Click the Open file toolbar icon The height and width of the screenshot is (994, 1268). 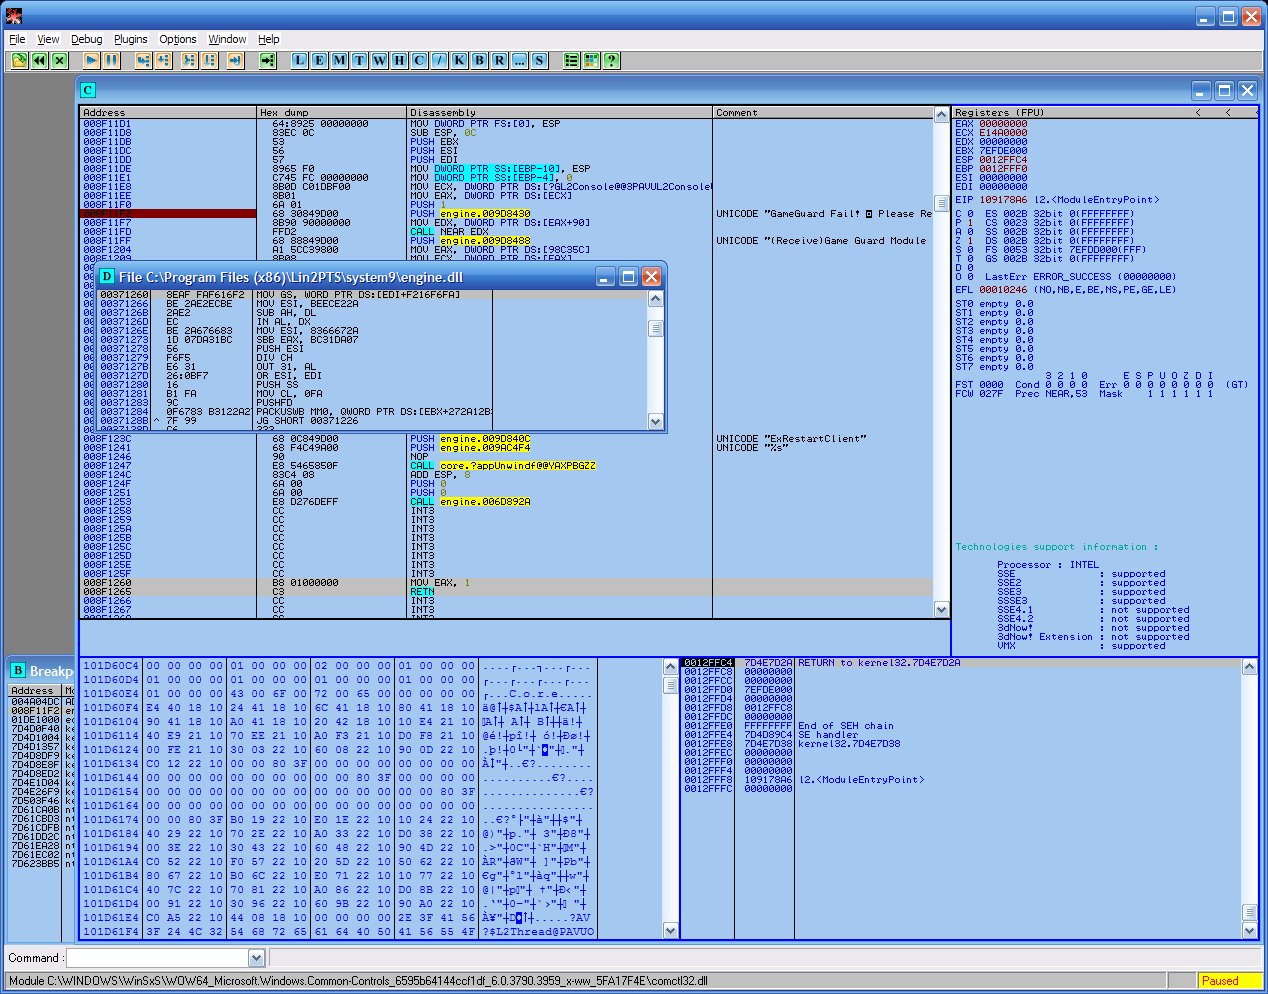(x=19, y=60)
